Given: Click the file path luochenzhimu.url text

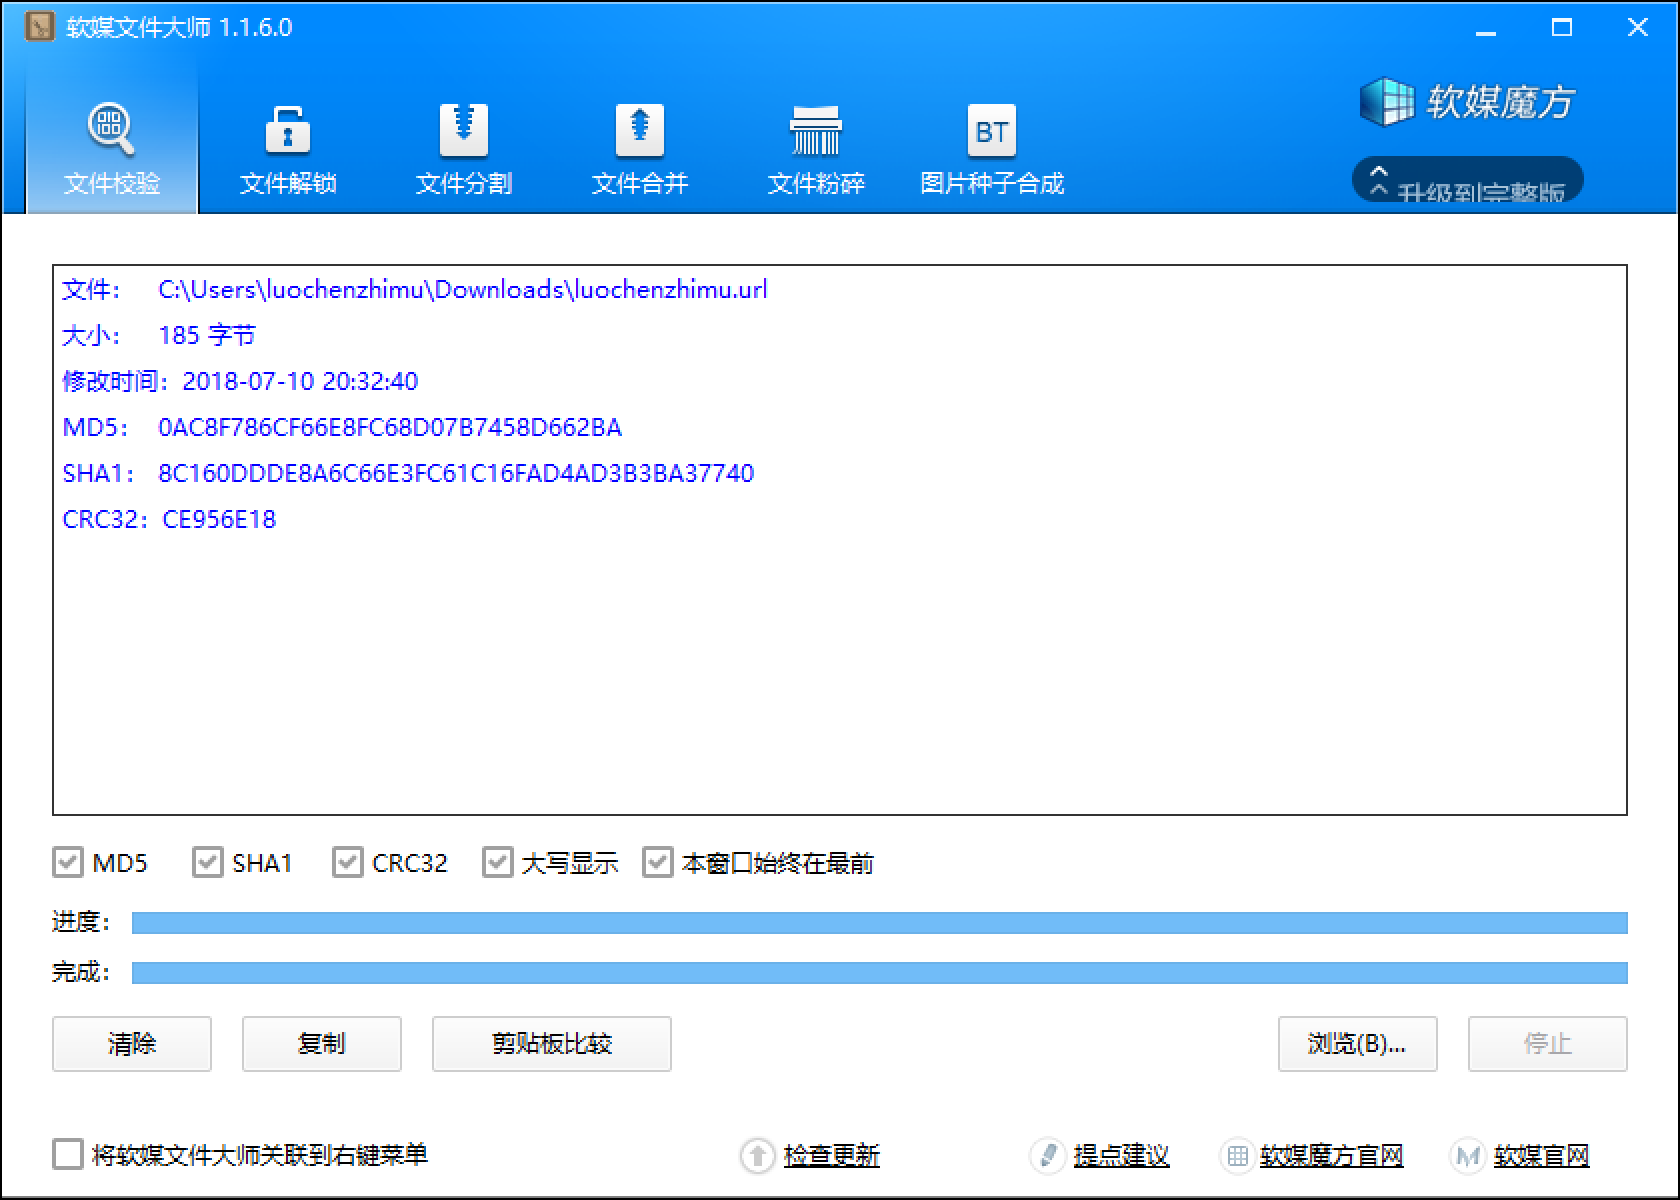Looking at the screenshot, I should pos(463,290).
